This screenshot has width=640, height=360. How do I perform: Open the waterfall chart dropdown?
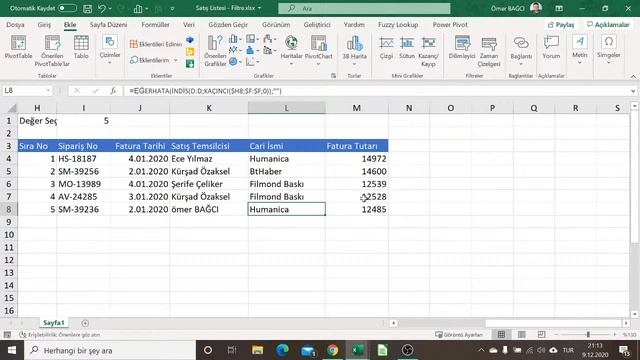[270, 39]
